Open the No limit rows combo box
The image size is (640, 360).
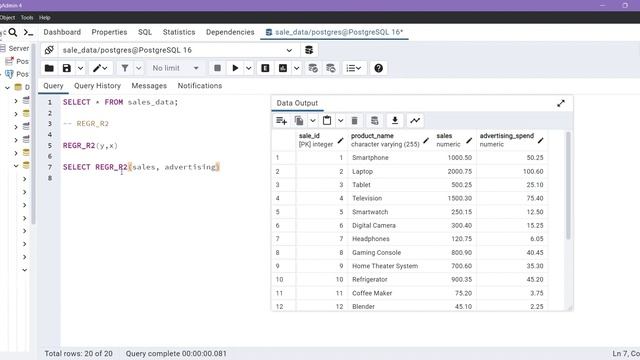coord(176,68)
